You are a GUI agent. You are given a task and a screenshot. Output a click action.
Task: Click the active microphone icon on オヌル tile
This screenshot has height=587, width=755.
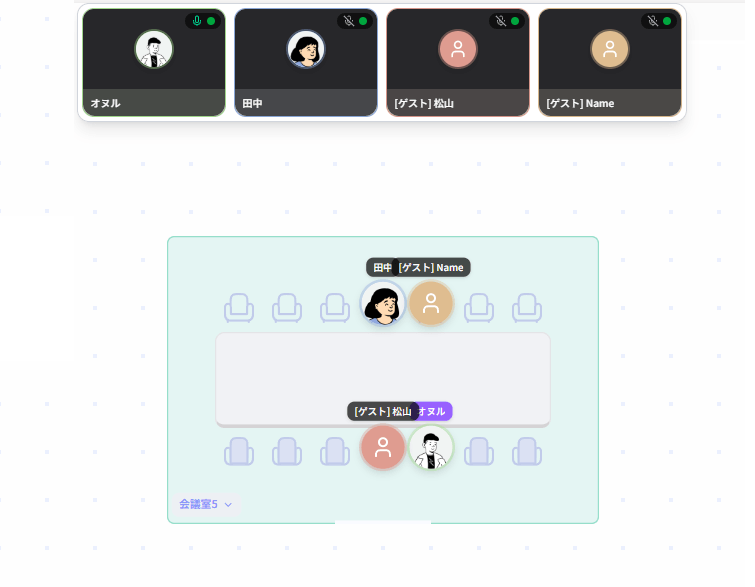196,21
